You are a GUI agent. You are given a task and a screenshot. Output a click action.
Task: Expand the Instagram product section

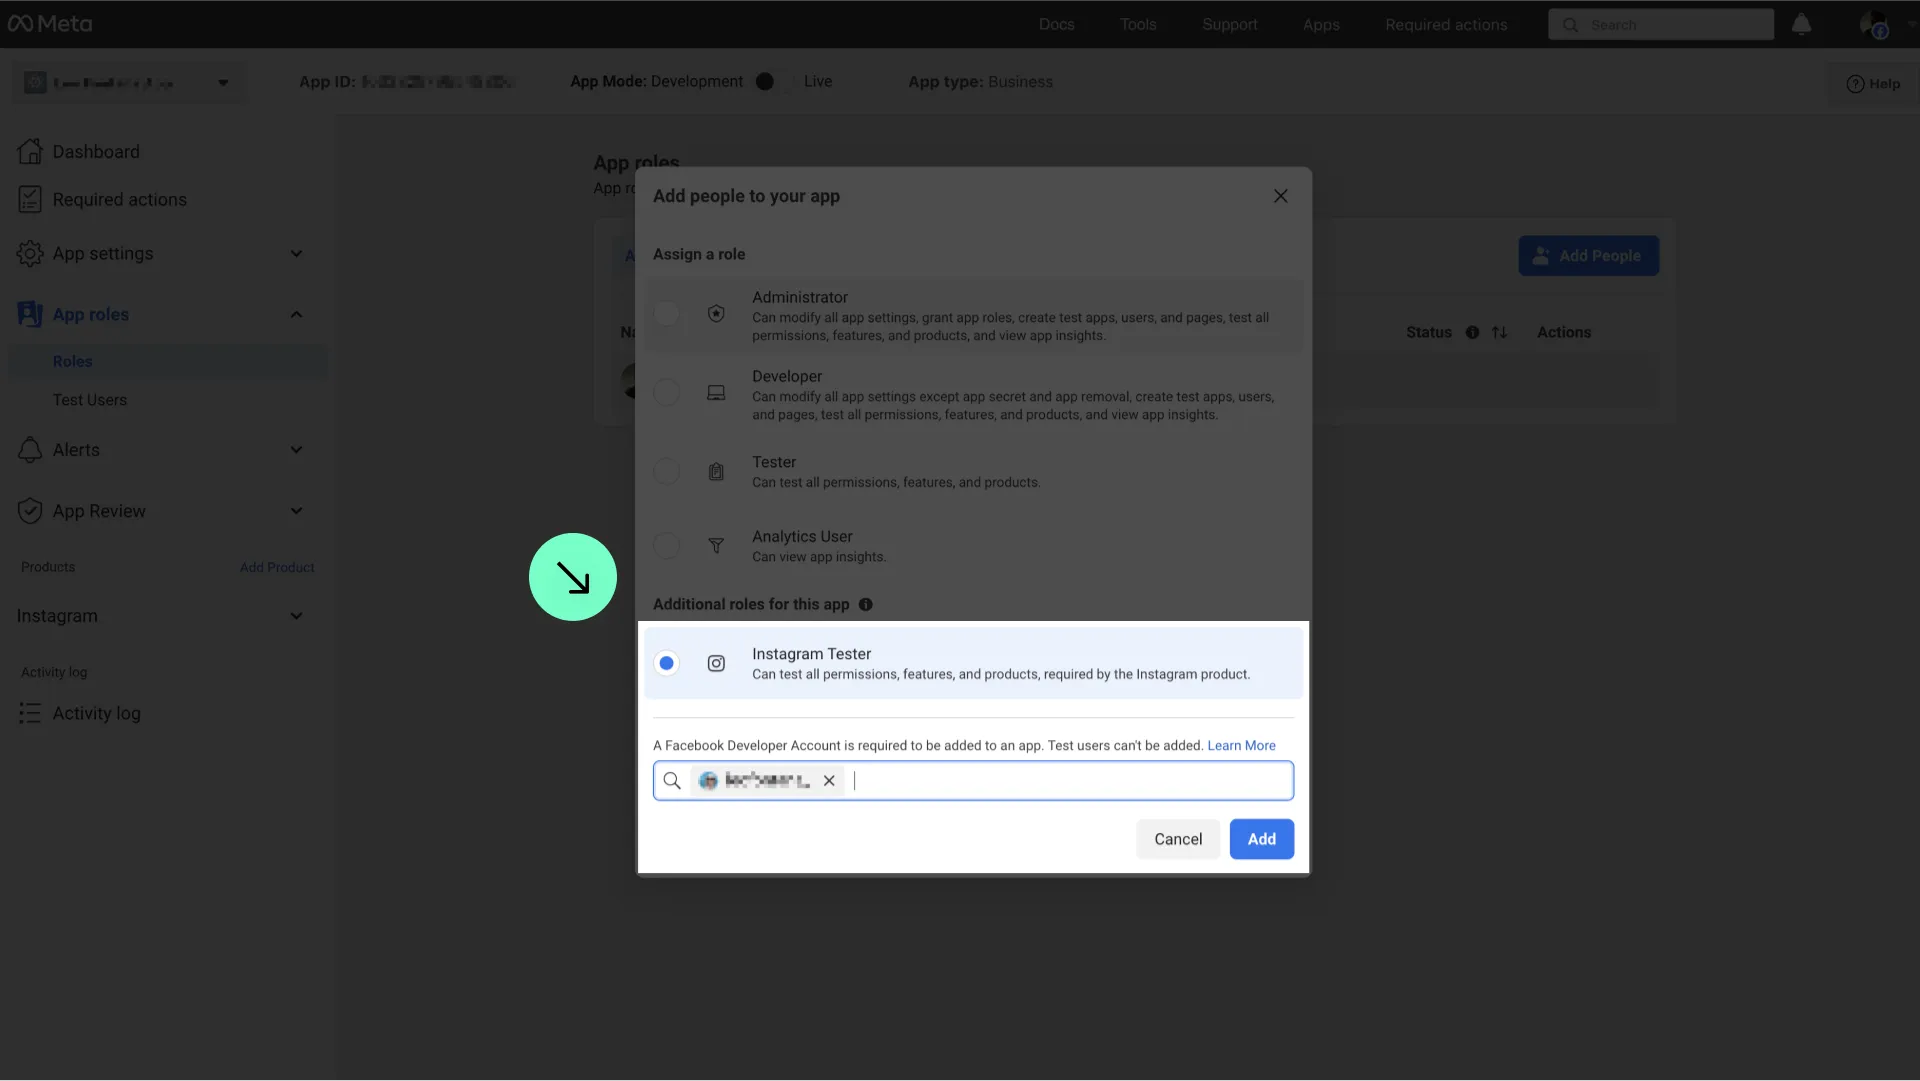(296, 615)
